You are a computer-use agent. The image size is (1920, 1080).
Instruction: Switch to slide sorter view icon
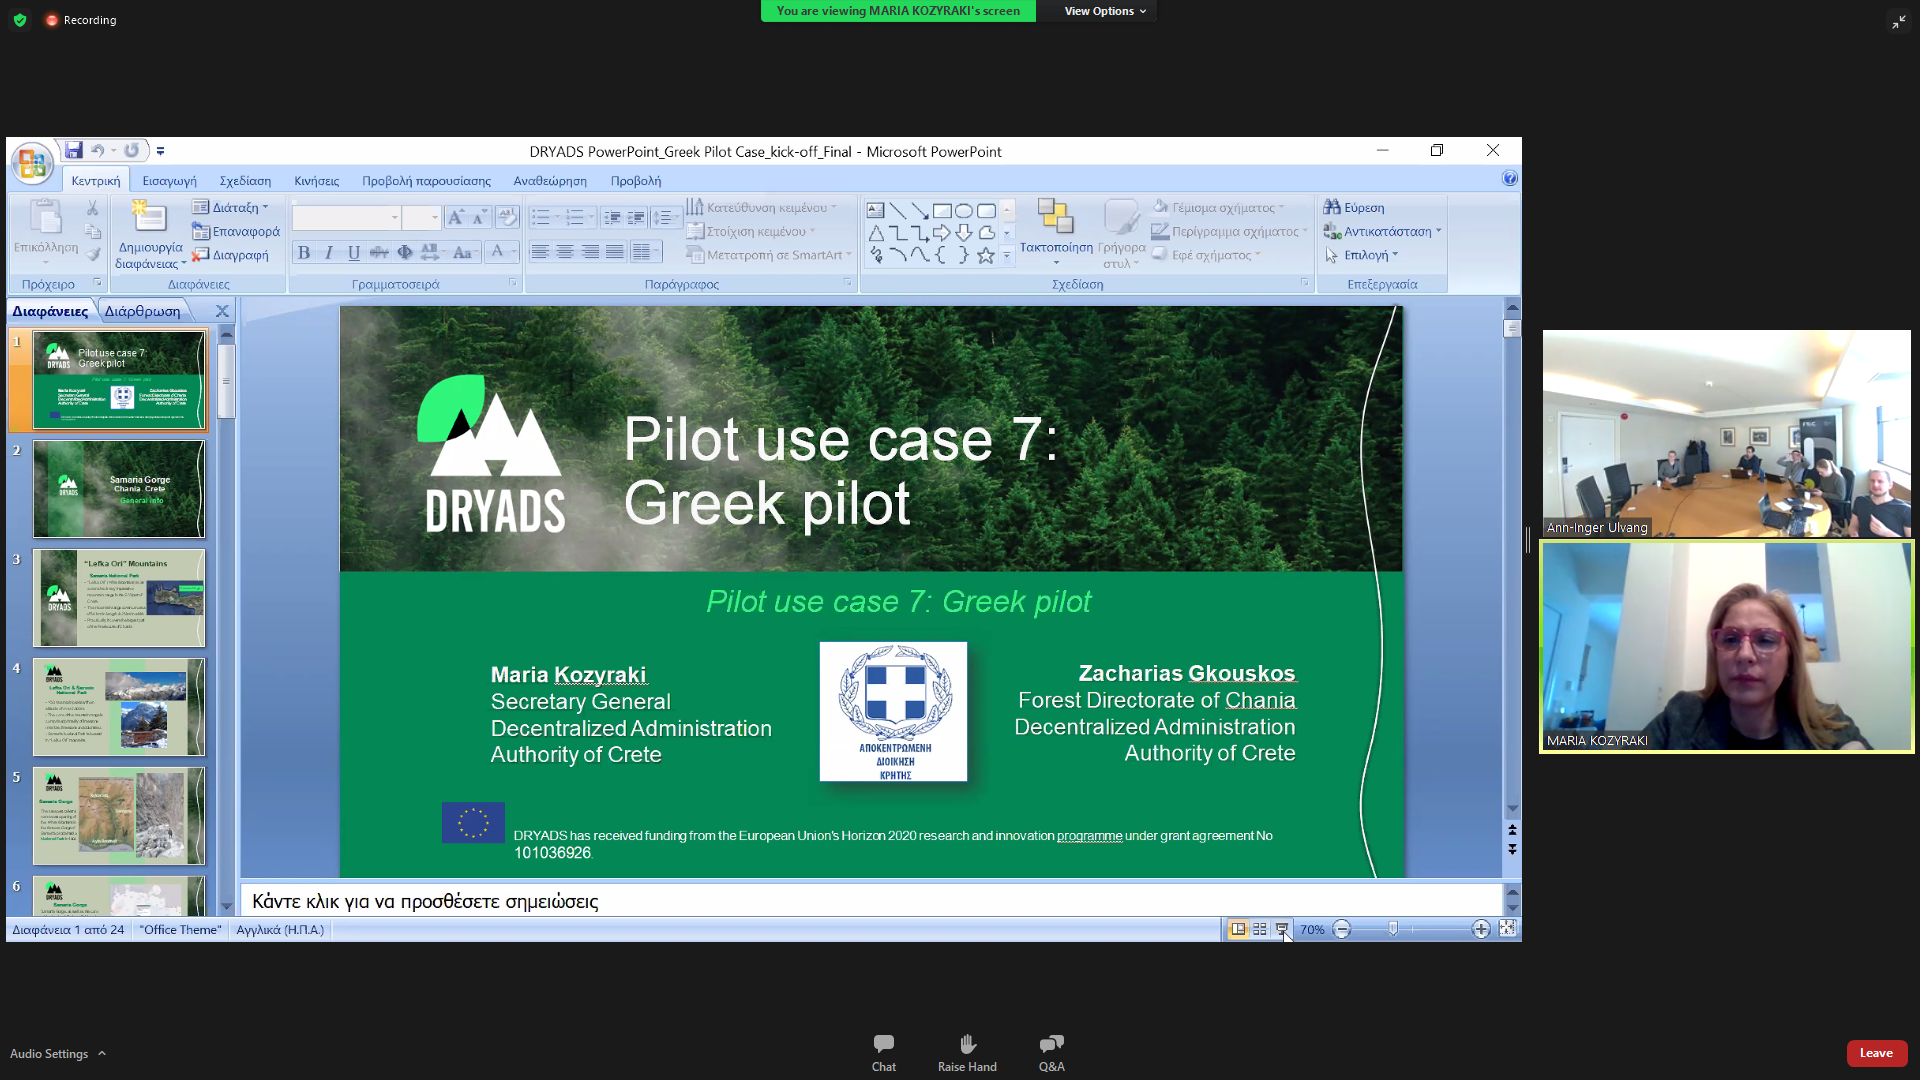(1260, 929)
